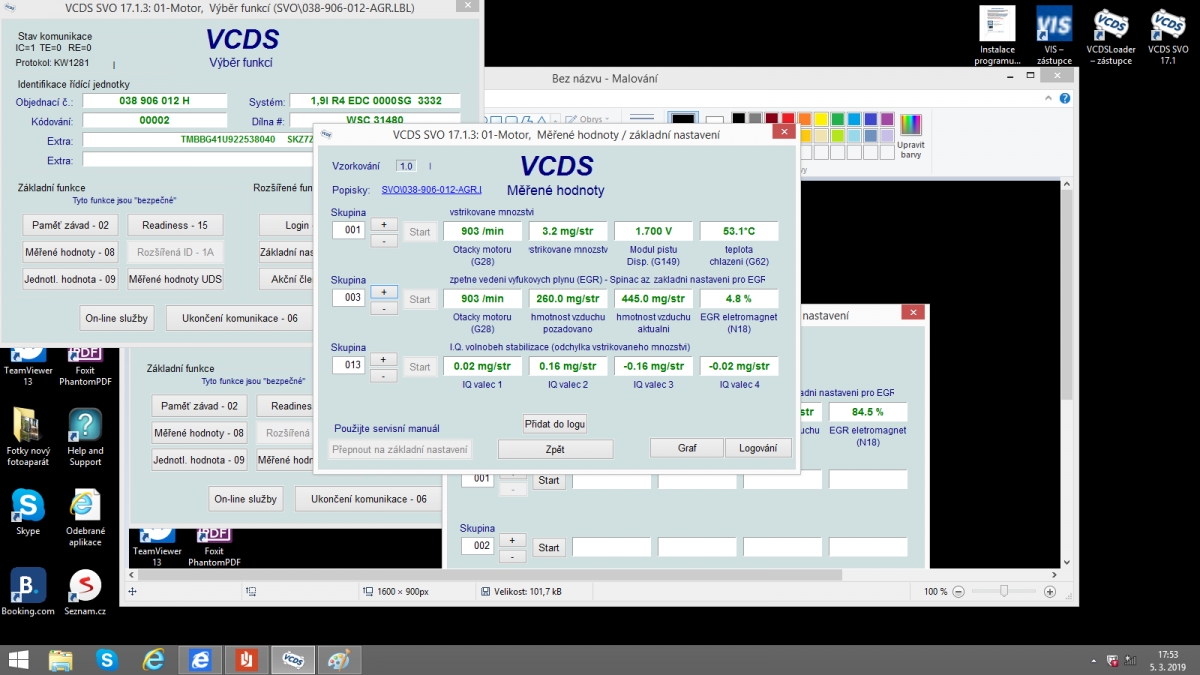
Task: Click Paint Help question mark icon
Action: pyautogui.click(x=1065, y=98)
